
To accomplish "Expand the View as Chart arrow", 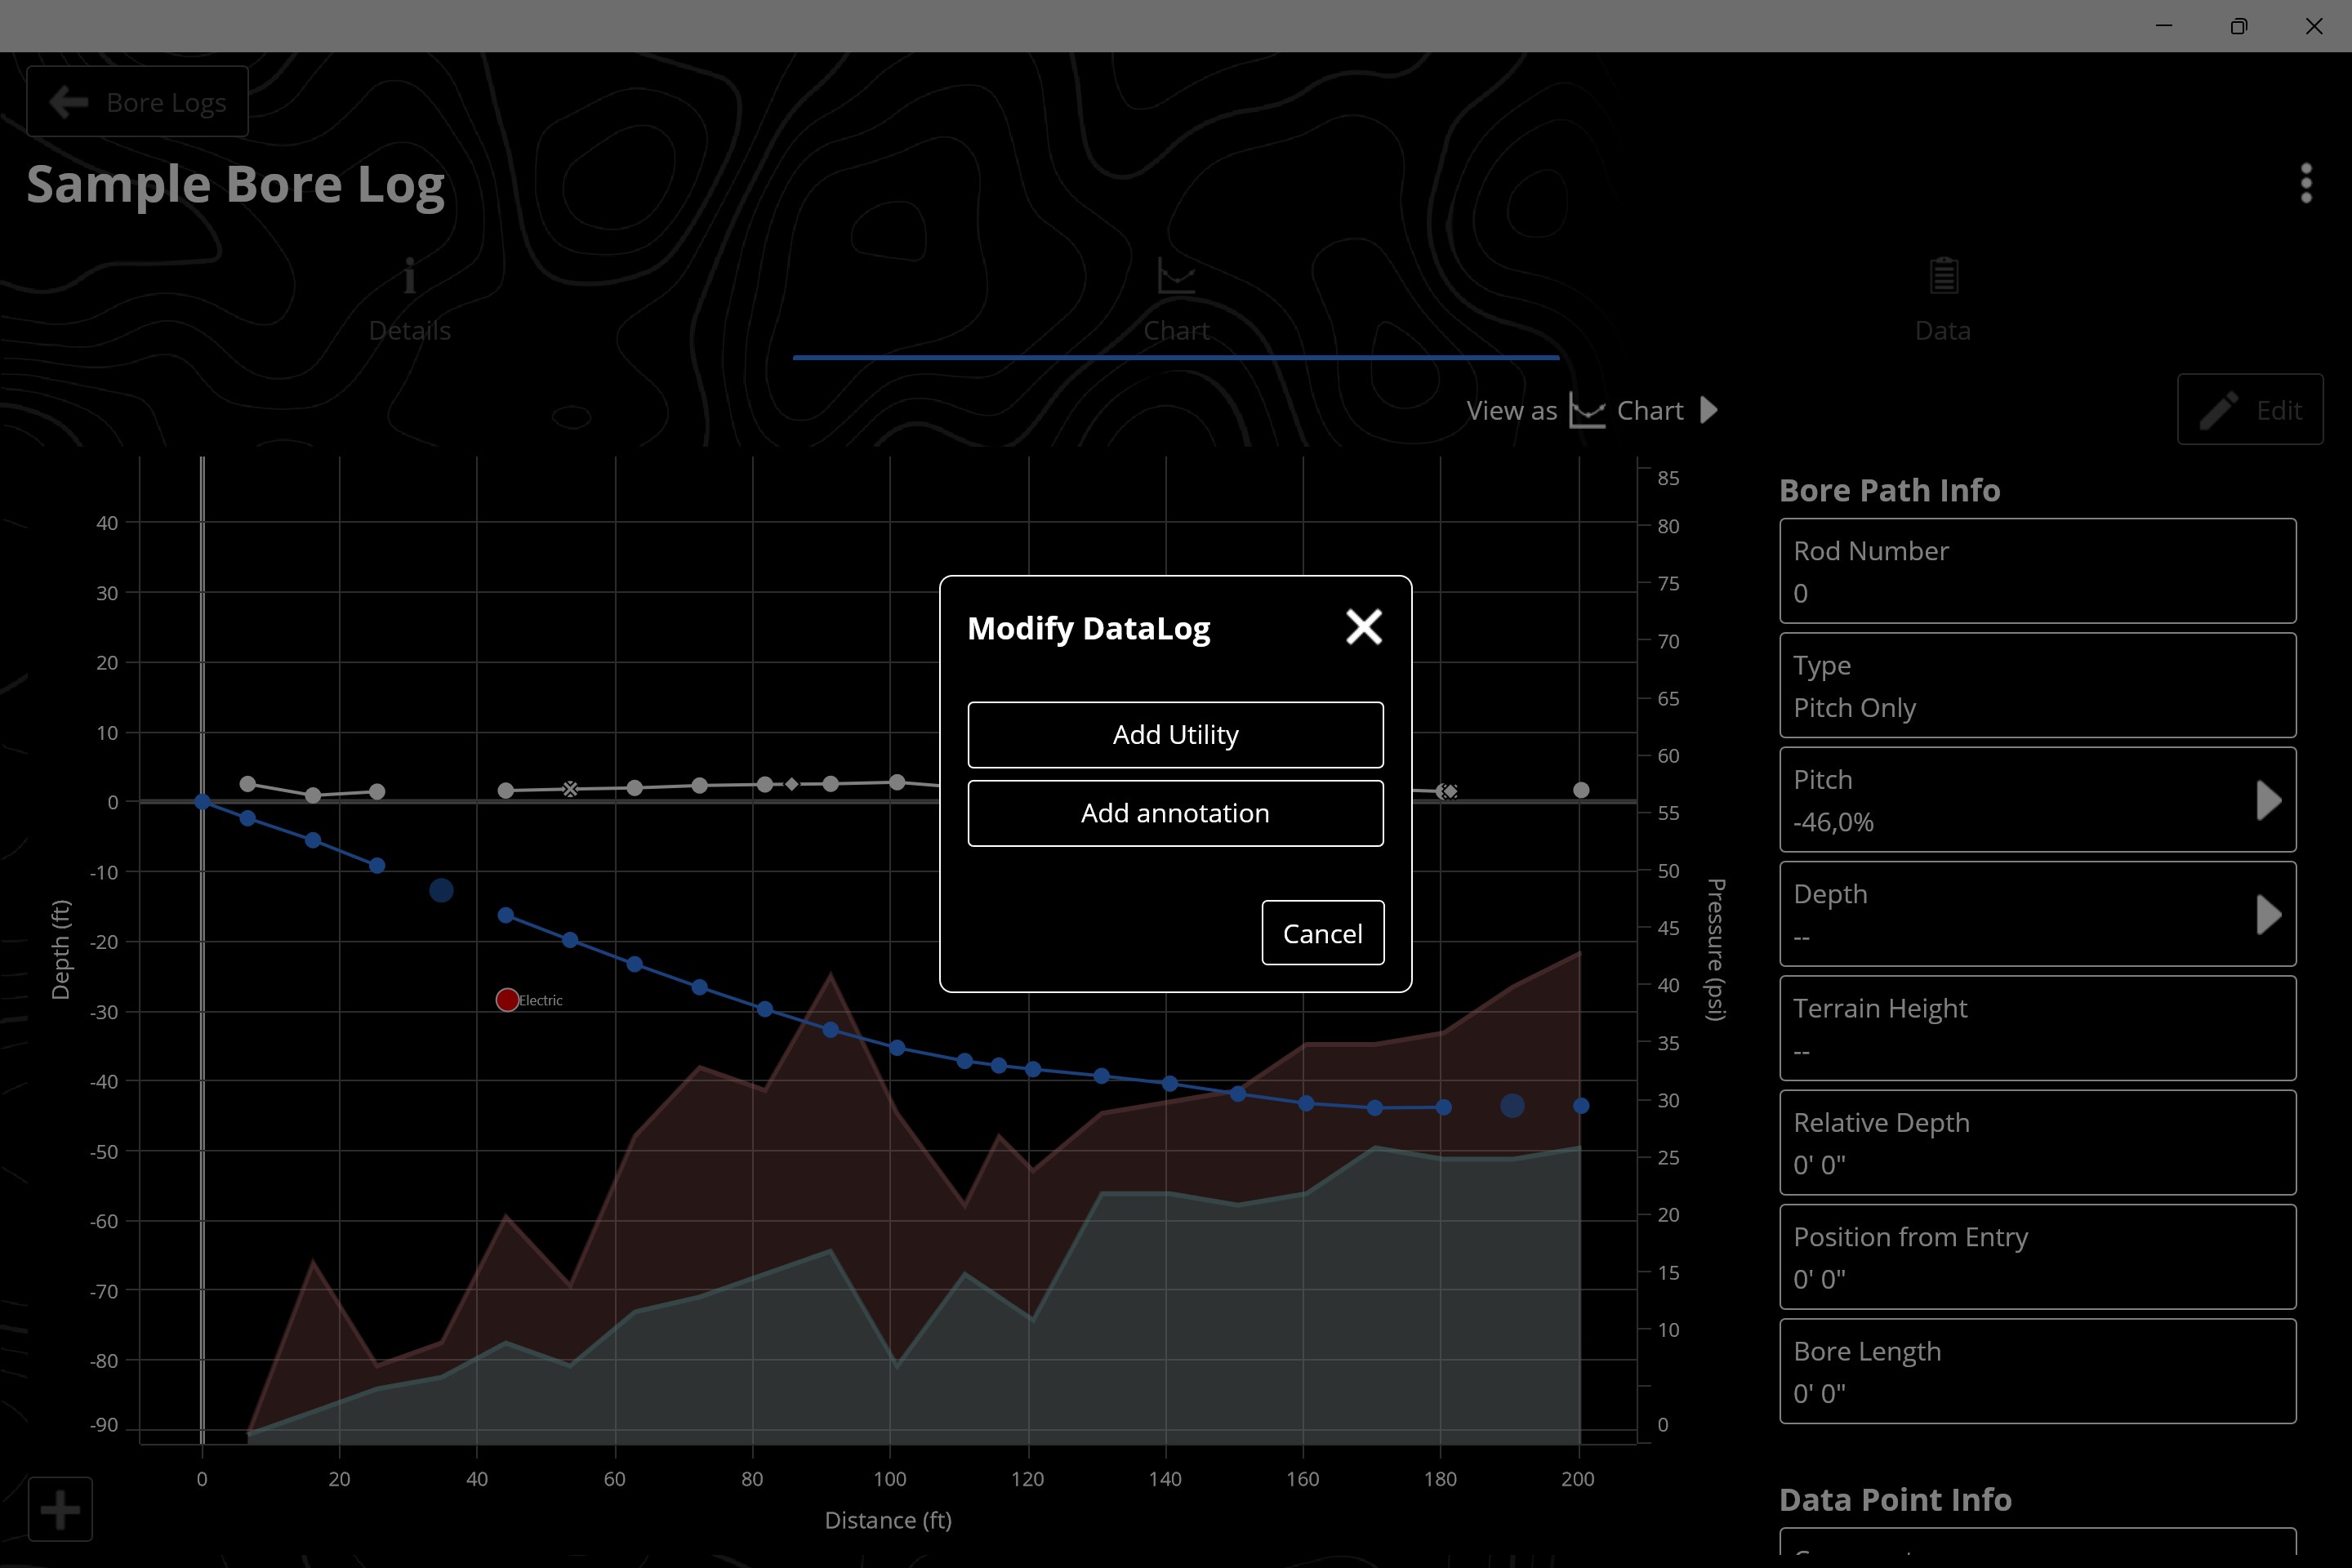I will [1709, 410].
